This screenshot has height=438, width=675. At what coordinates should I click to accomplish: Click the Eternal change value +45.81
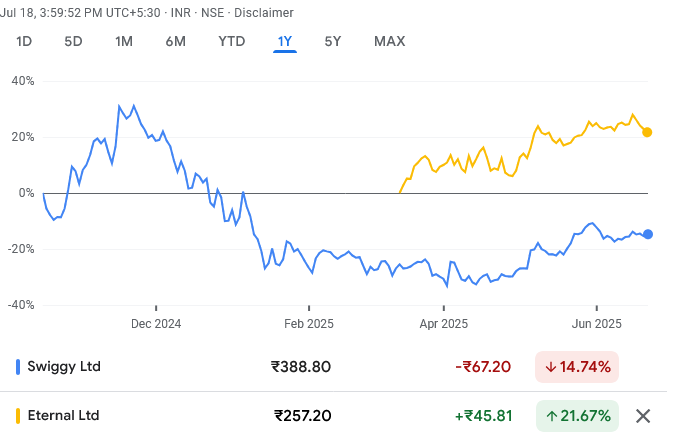[482, 415]
